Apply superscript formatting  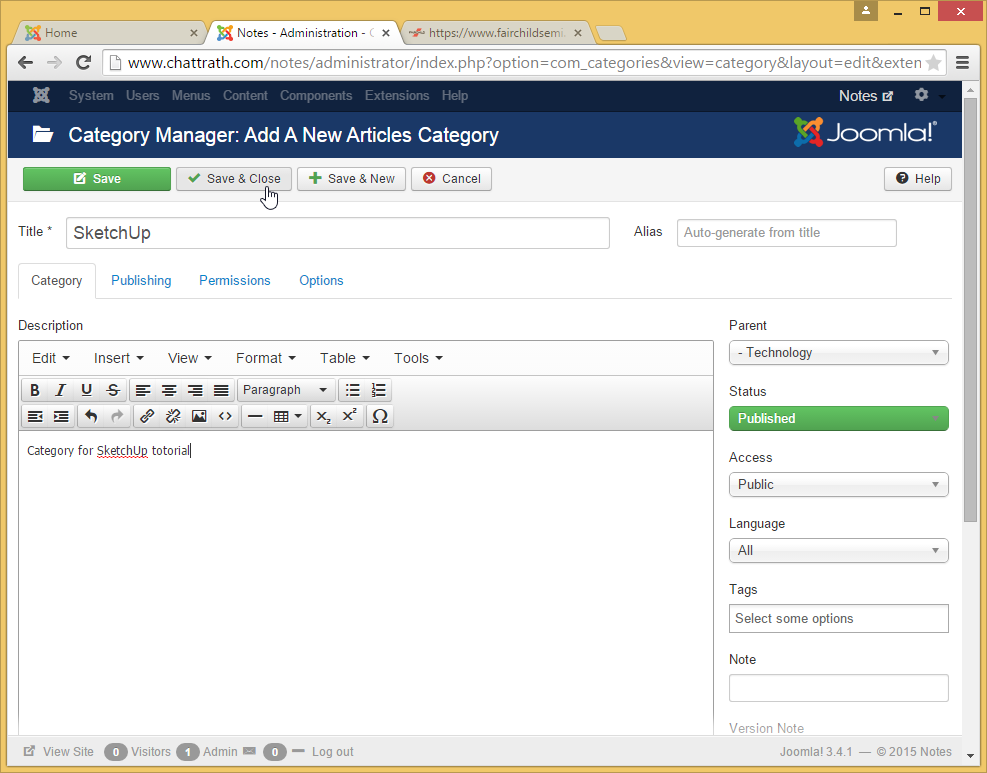349,416
